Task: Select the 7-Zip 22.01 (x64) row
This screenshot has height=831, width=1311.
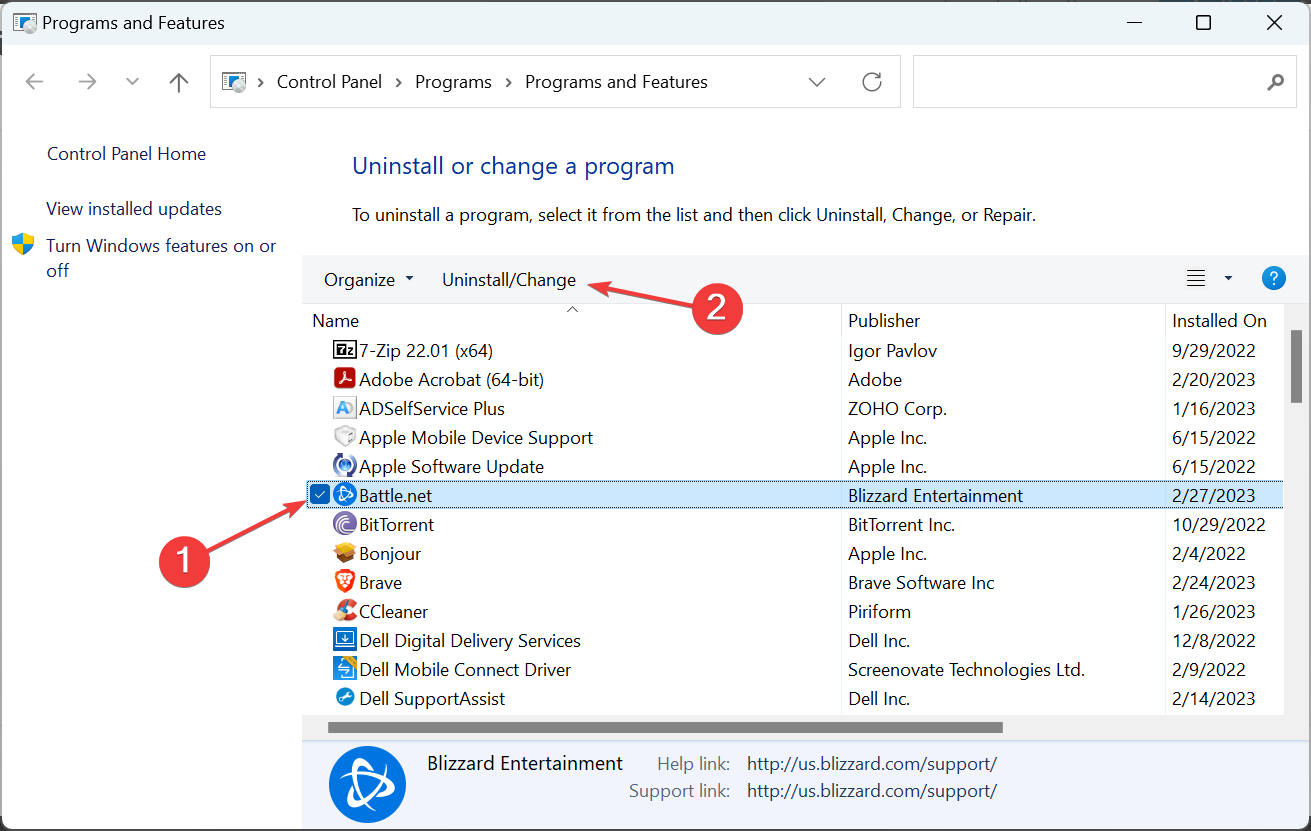Action: click(x=793, y=351)
